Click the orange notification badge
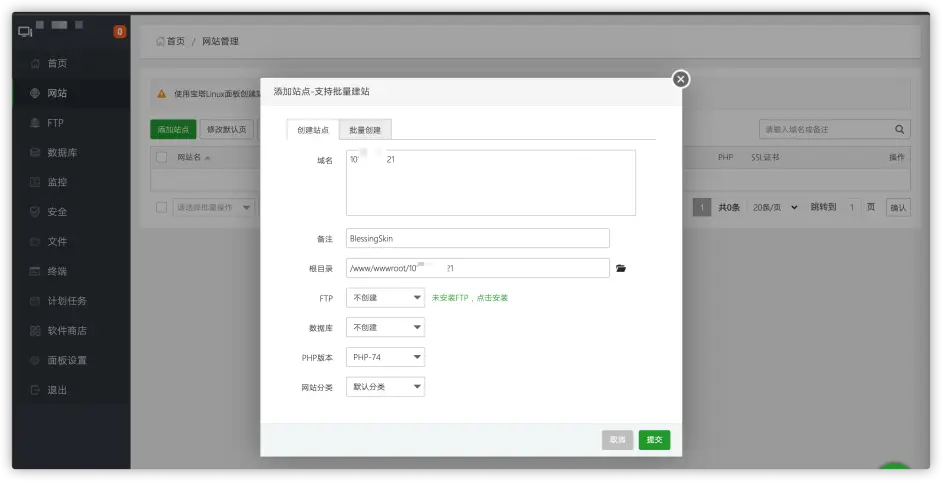The image size is (942, 481). (120, 32)
